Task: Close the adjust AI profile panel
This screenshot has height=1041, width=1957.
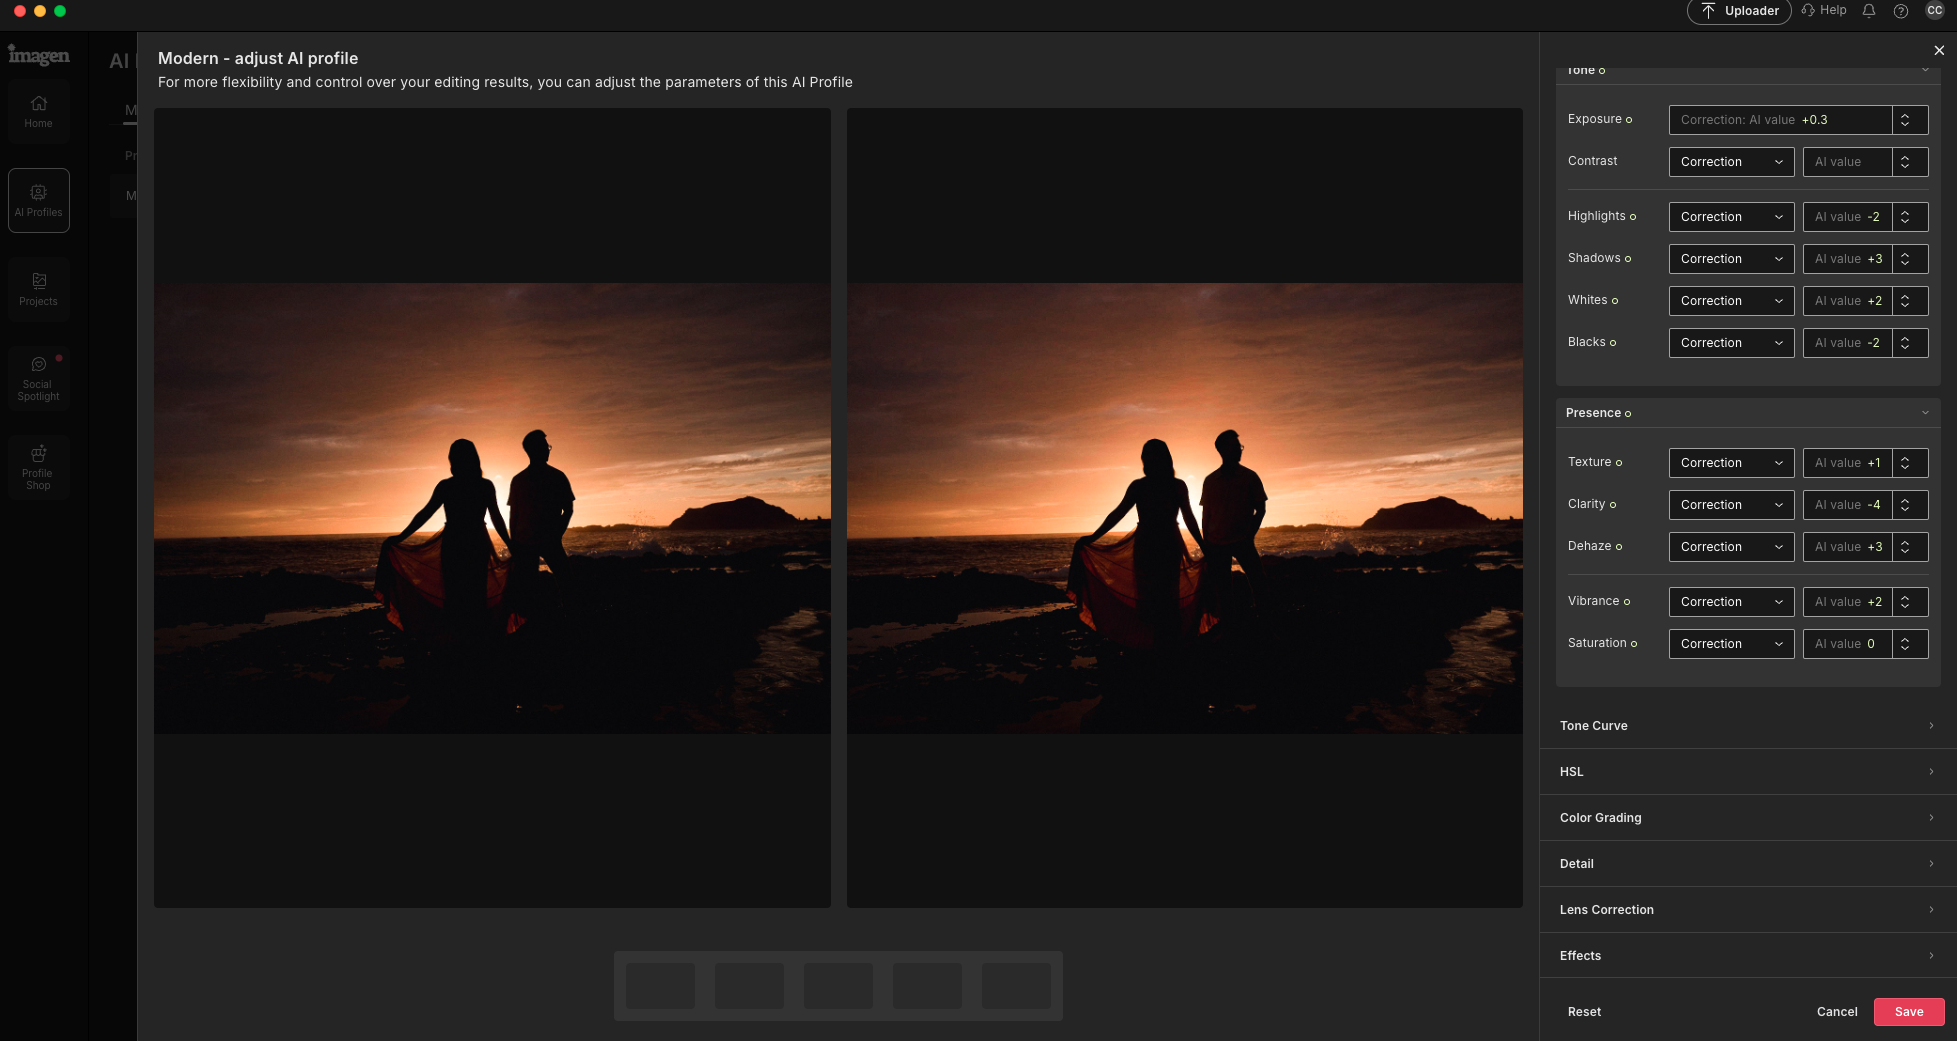Action: pos(1939,50)
